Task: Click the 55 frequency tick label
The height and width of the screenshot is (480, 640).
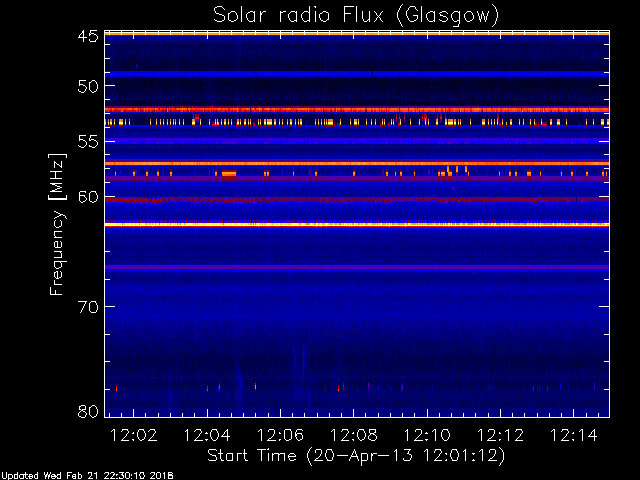Action: [88, 142]
